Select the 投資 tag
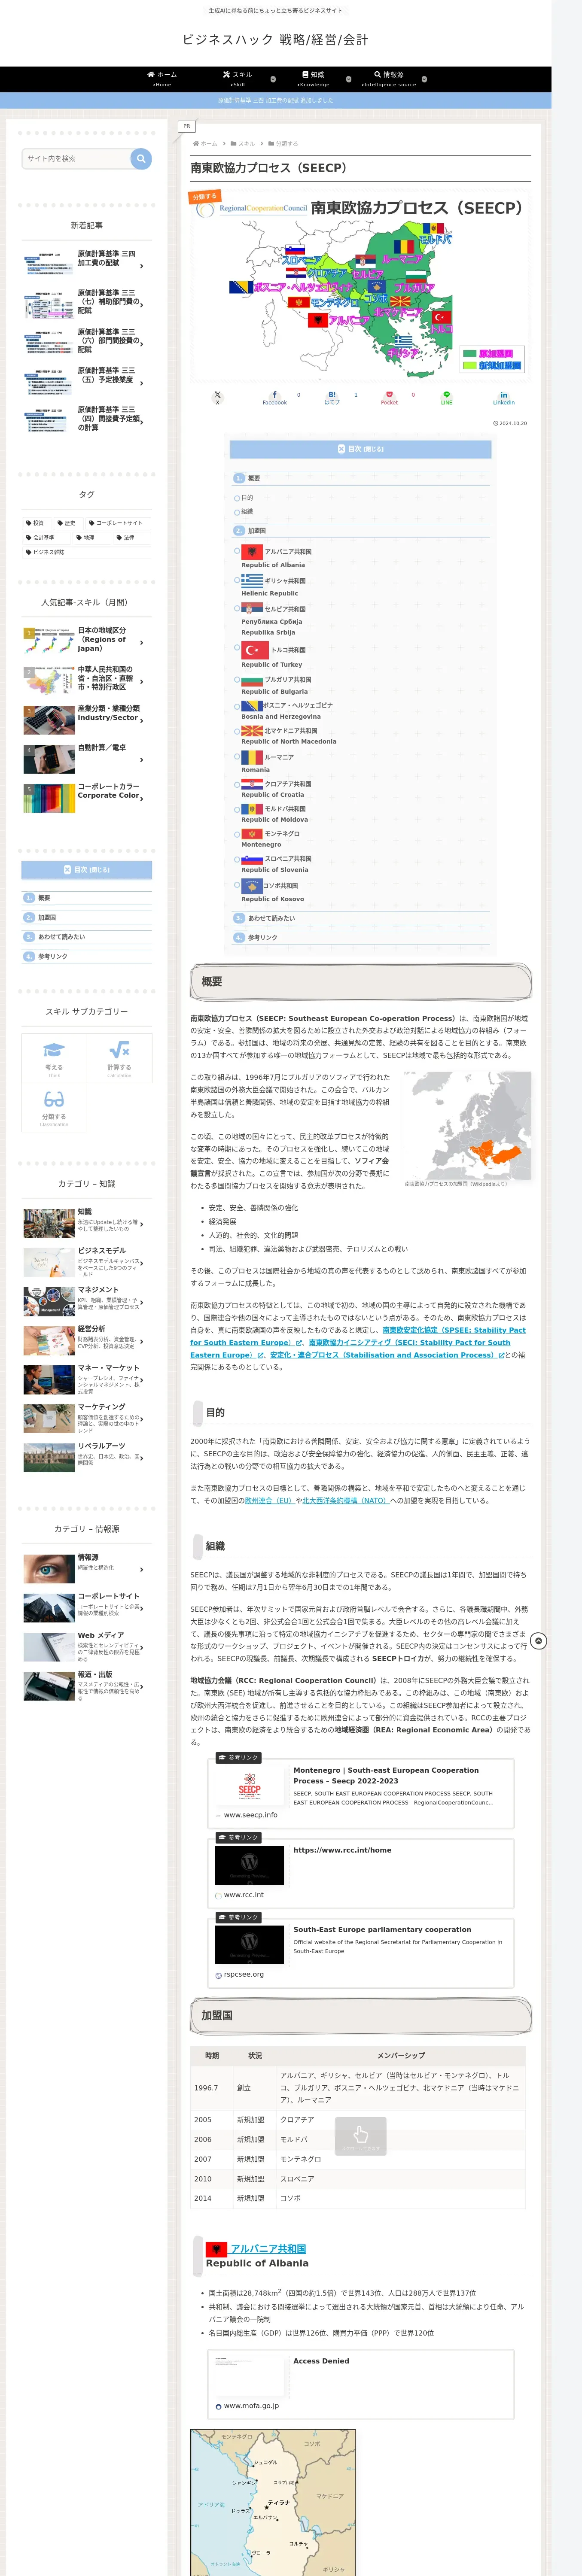 point(36,523)
